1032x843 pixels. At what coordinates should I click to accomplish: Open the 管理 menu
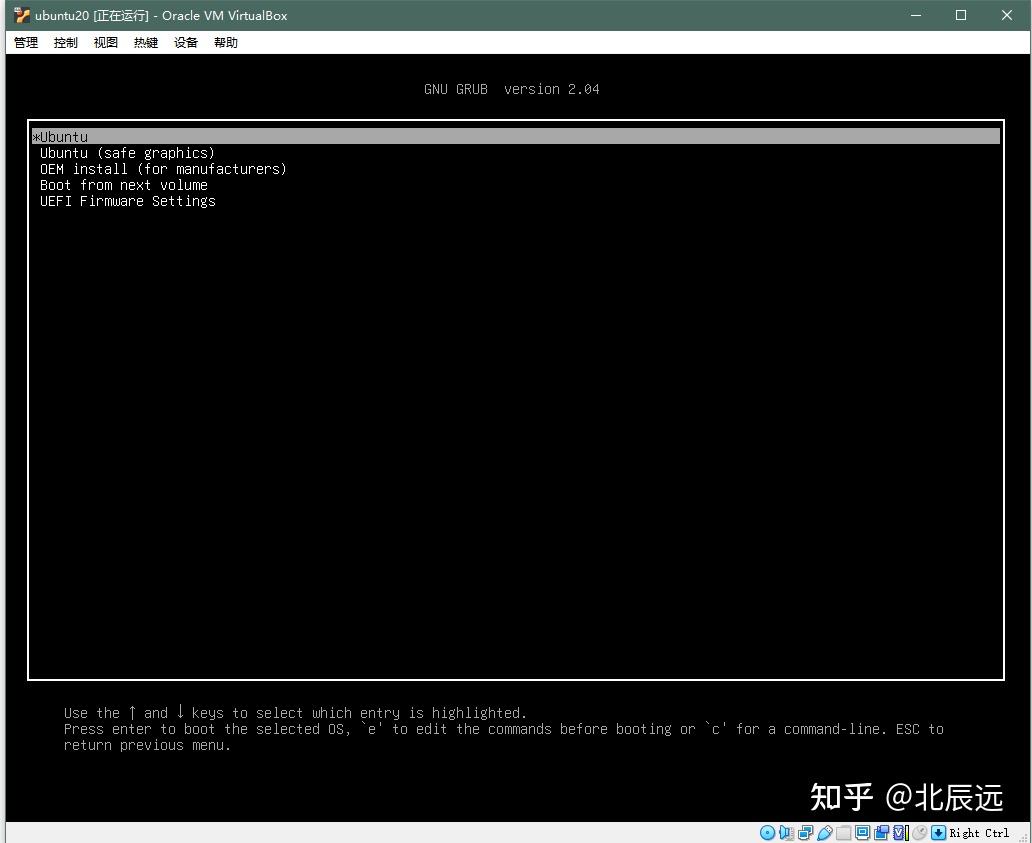click(26, 43)
